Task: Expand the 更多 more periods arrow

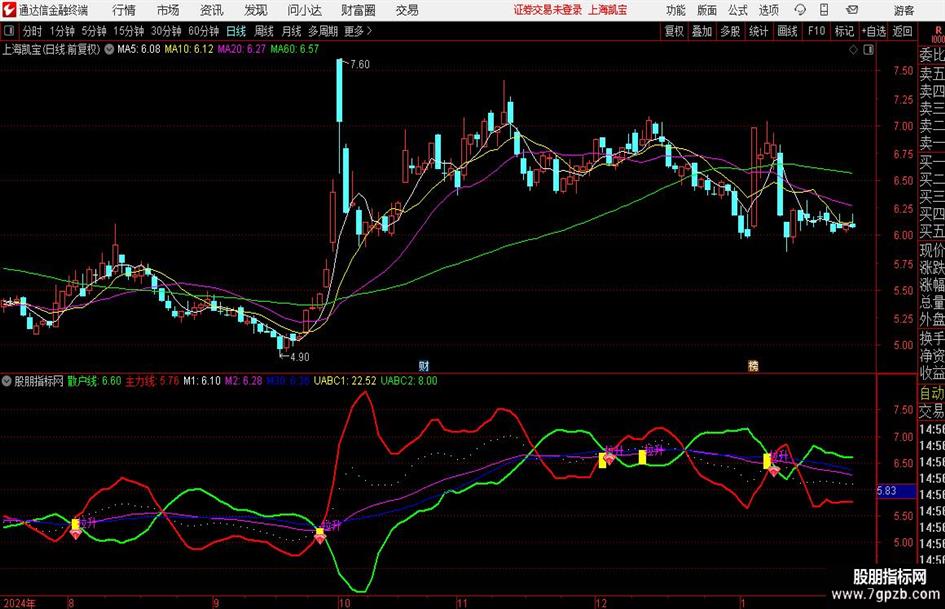Action: 359,31
